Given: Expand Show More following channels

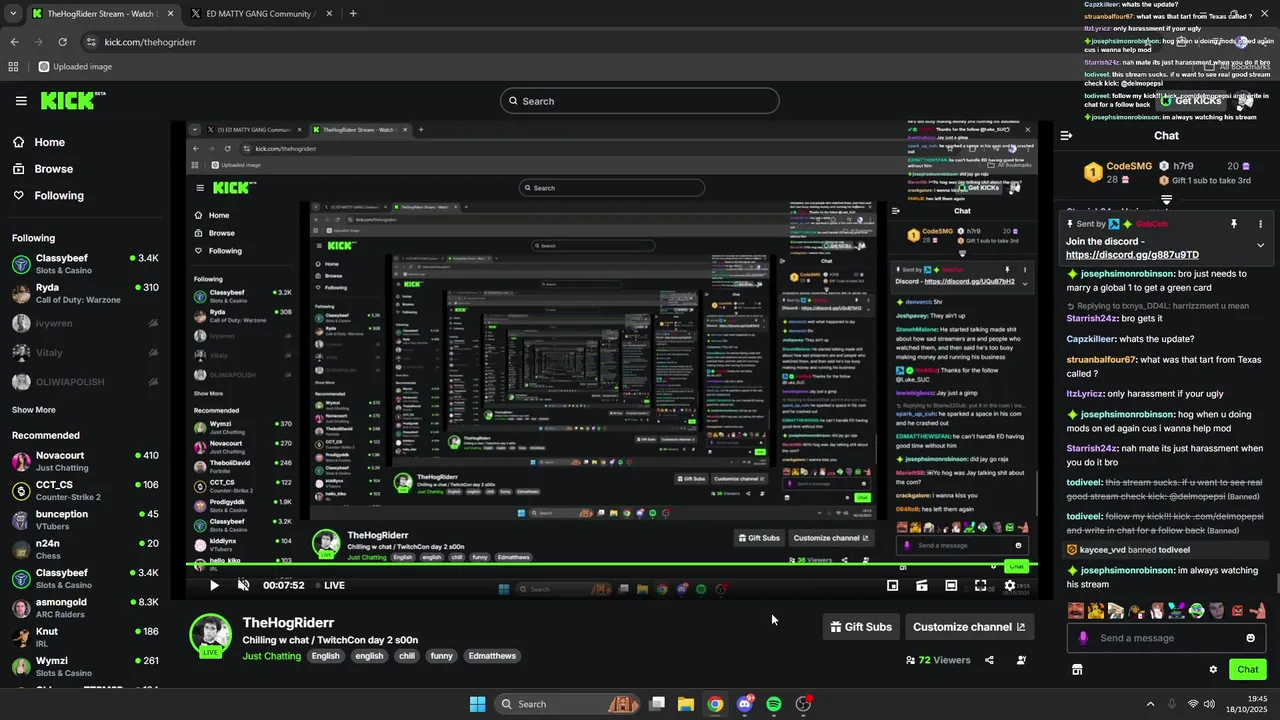Looking at the screenshot, I should coord(34,410).
